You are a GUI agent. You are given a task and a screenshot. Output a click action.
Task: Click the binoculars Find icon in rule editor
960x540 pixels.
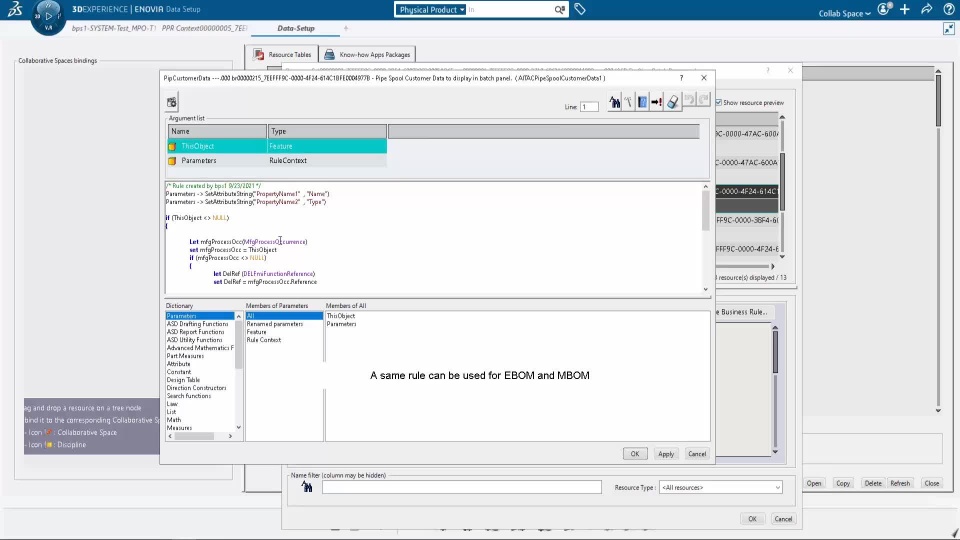coord(614,102)
